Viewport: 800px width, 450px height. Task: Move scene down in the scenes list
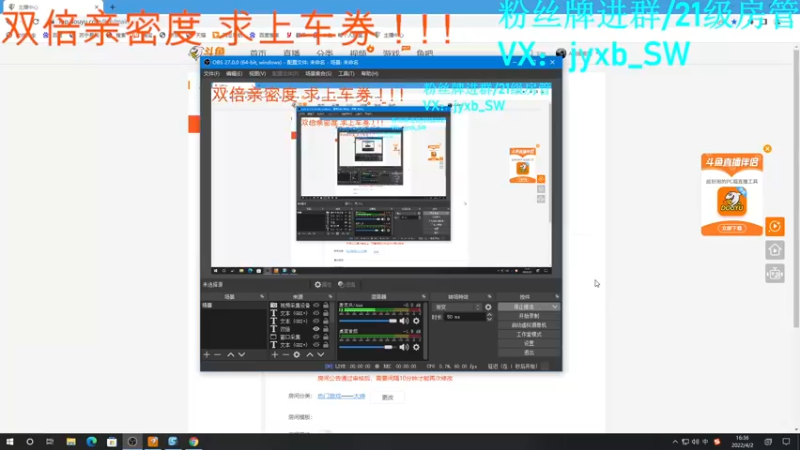tap(242, 355)
